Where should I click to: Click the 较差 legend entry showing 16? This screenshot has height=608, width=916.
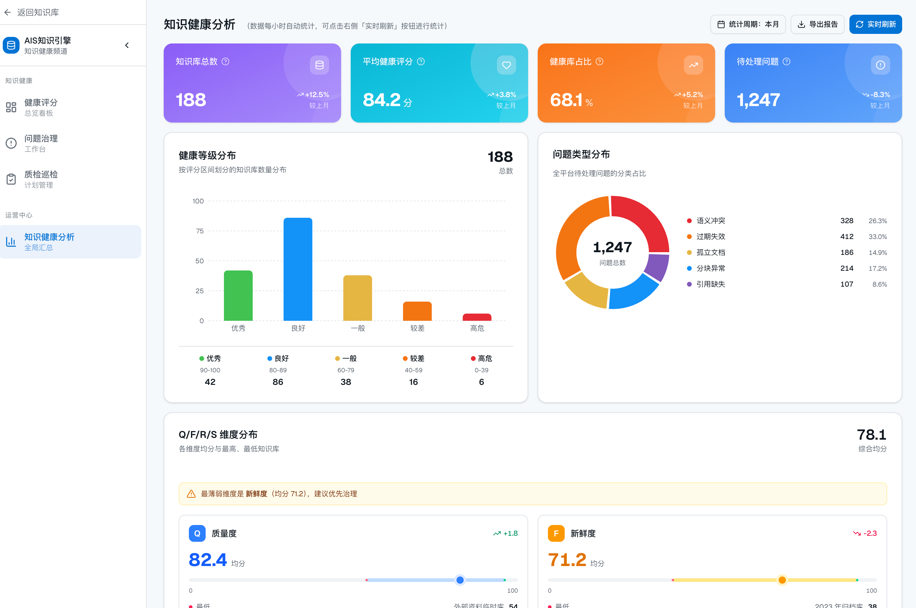tap(414, 370)
